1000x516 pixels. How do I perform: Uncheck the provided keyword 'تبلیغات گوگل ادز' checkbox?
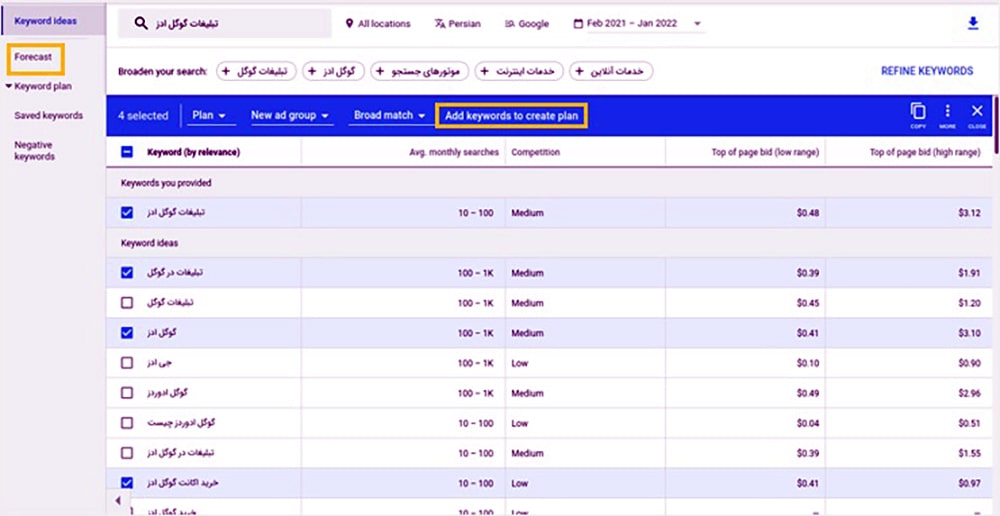[127, 212]
